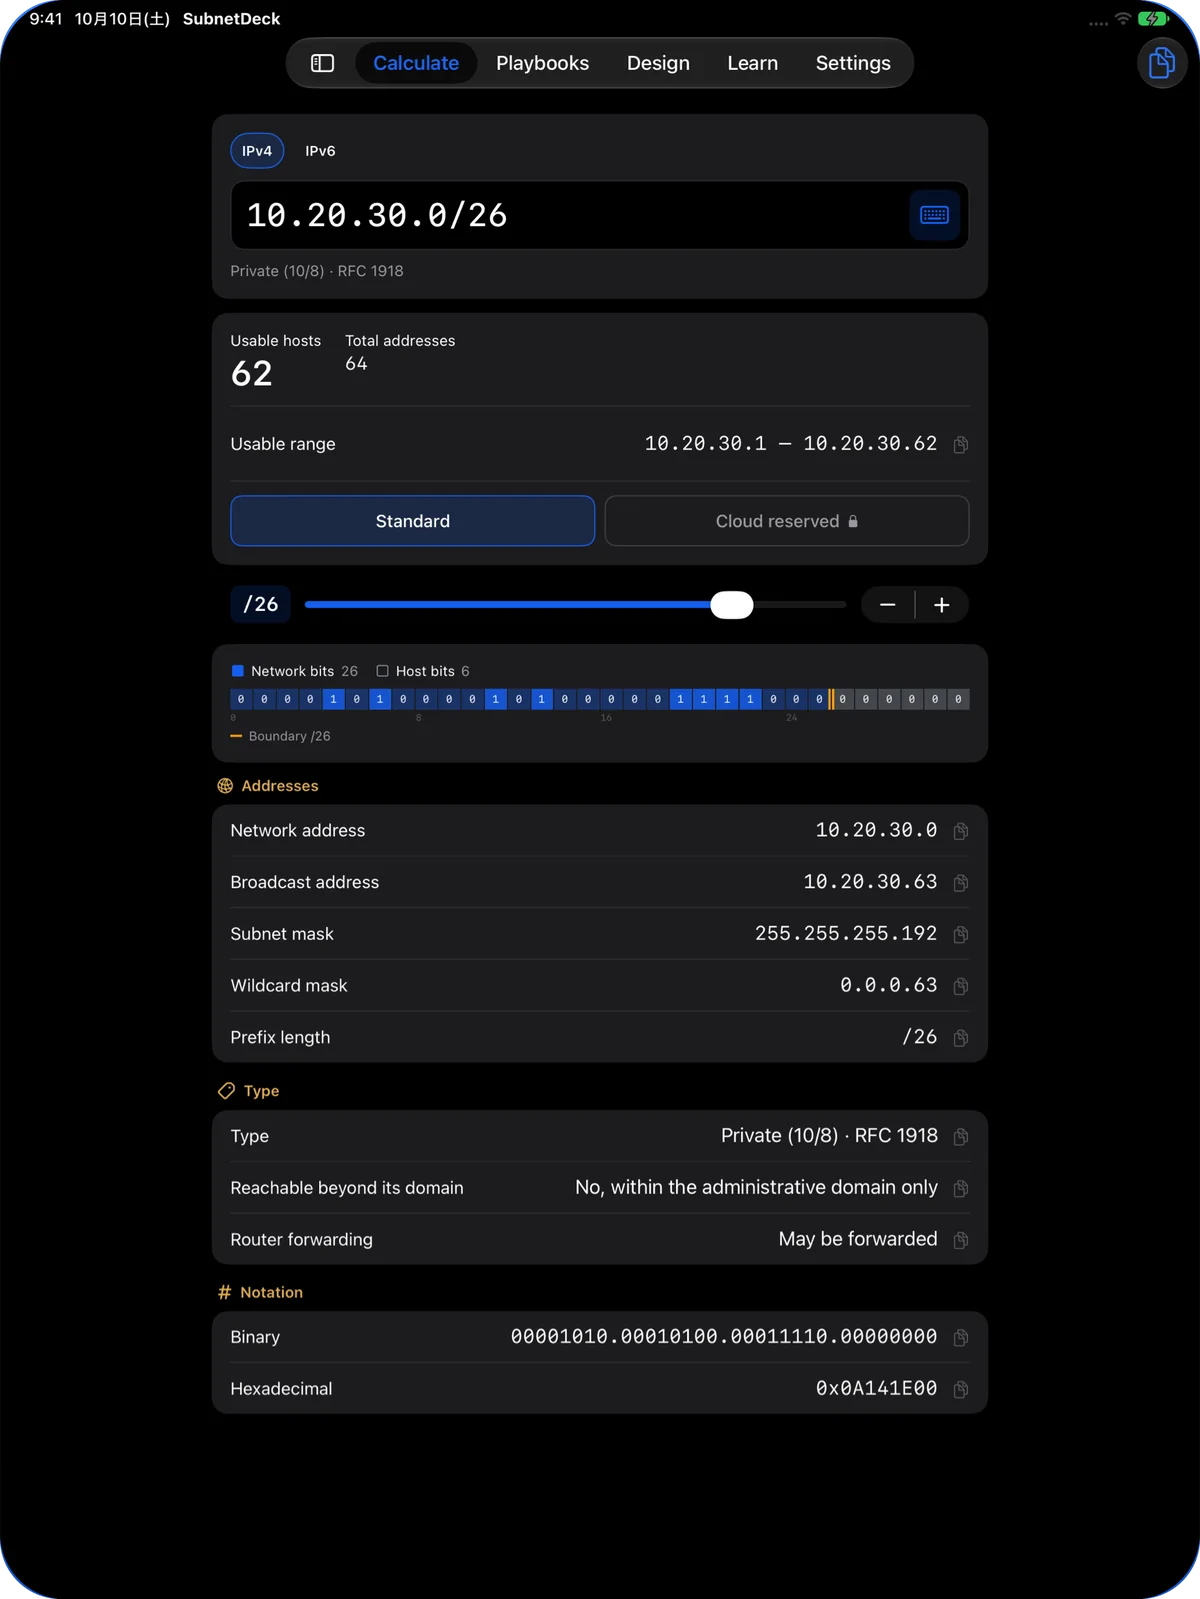Click the battery charging indicator

click(1153, 19)
